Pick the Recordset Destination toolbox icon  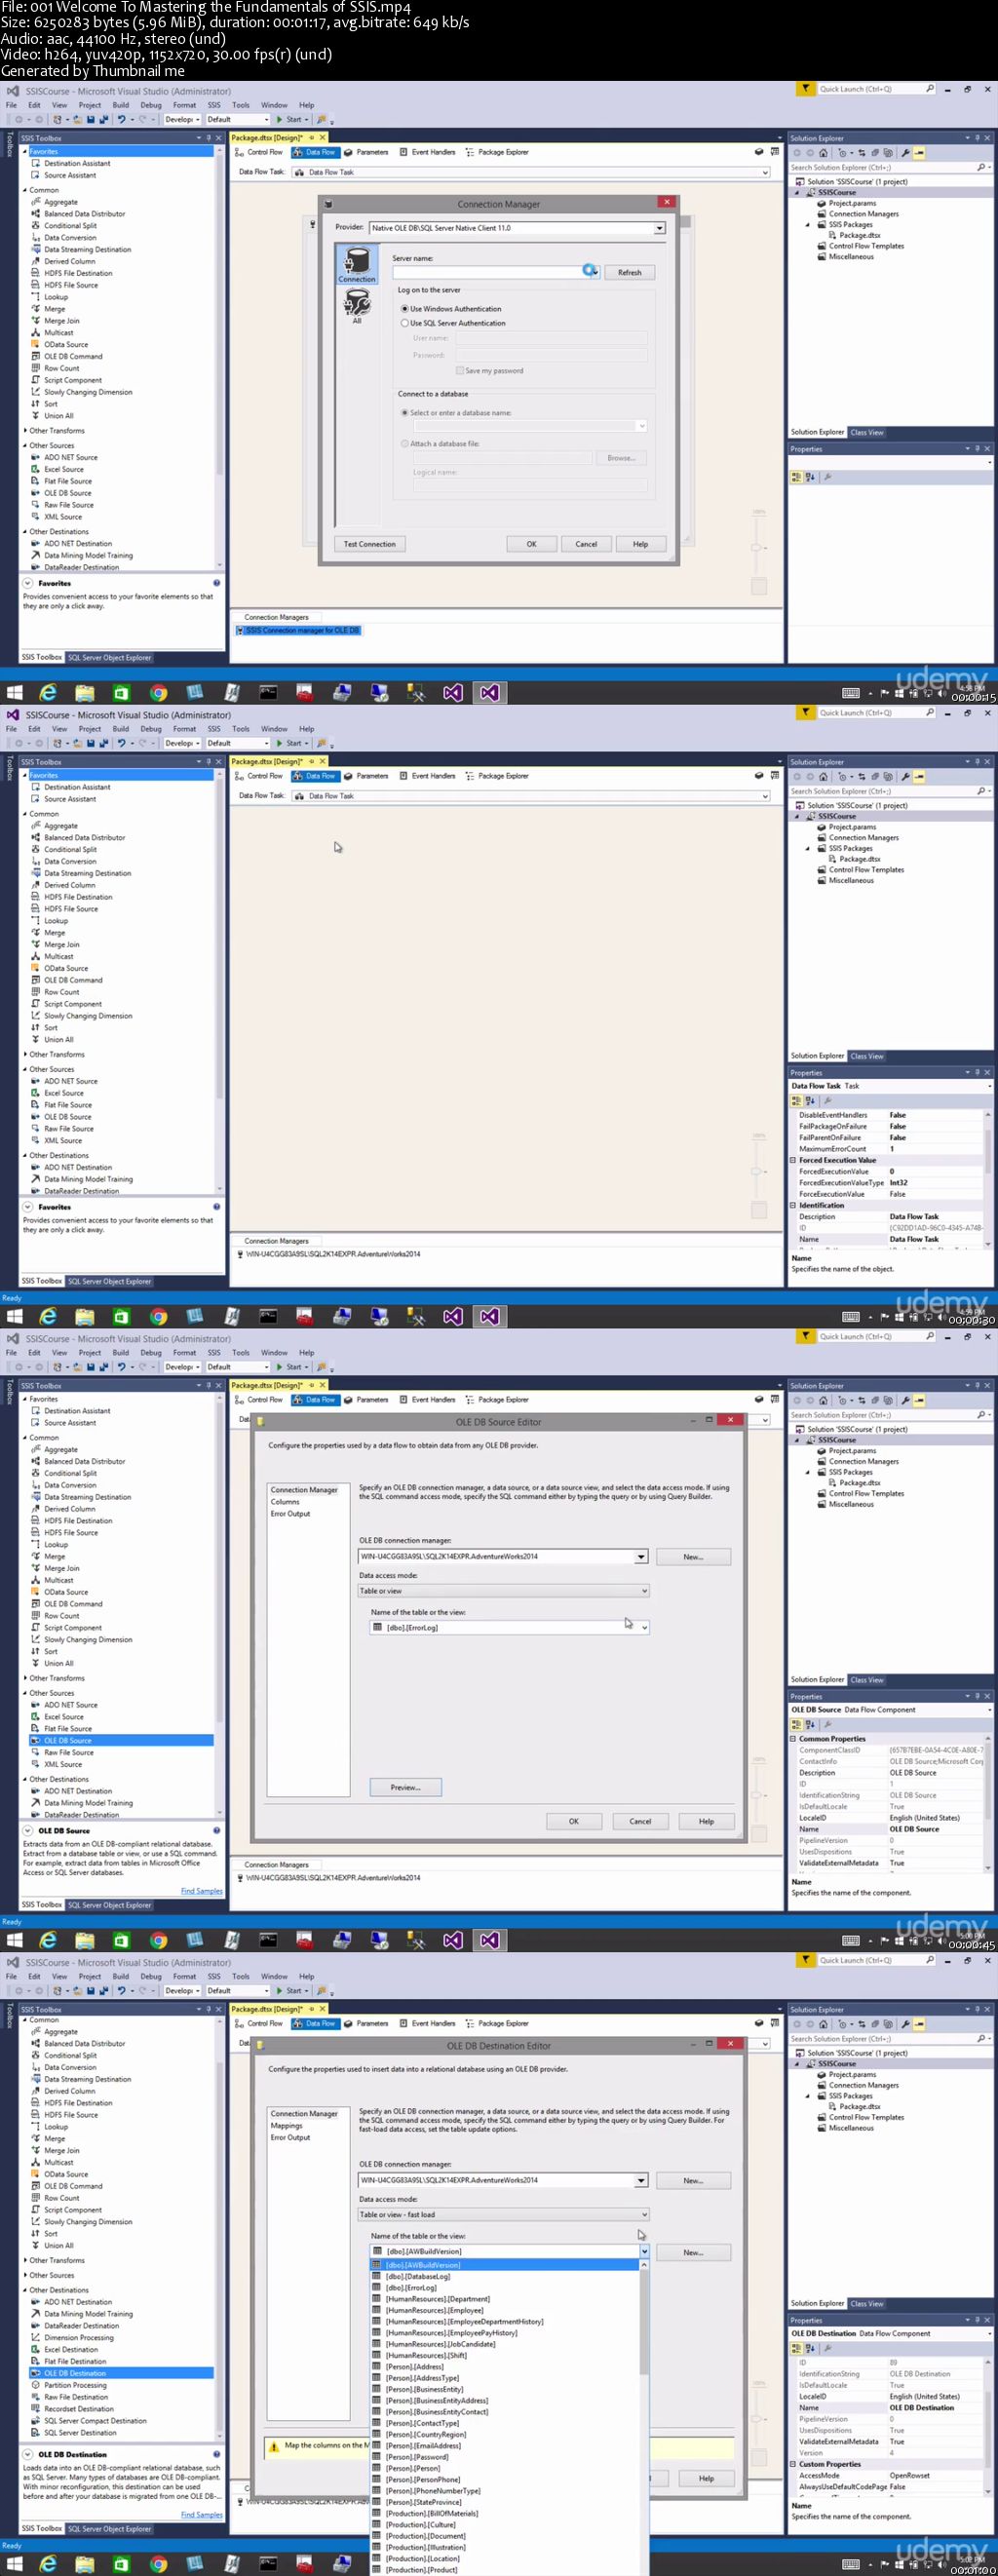click(36, 2408)
